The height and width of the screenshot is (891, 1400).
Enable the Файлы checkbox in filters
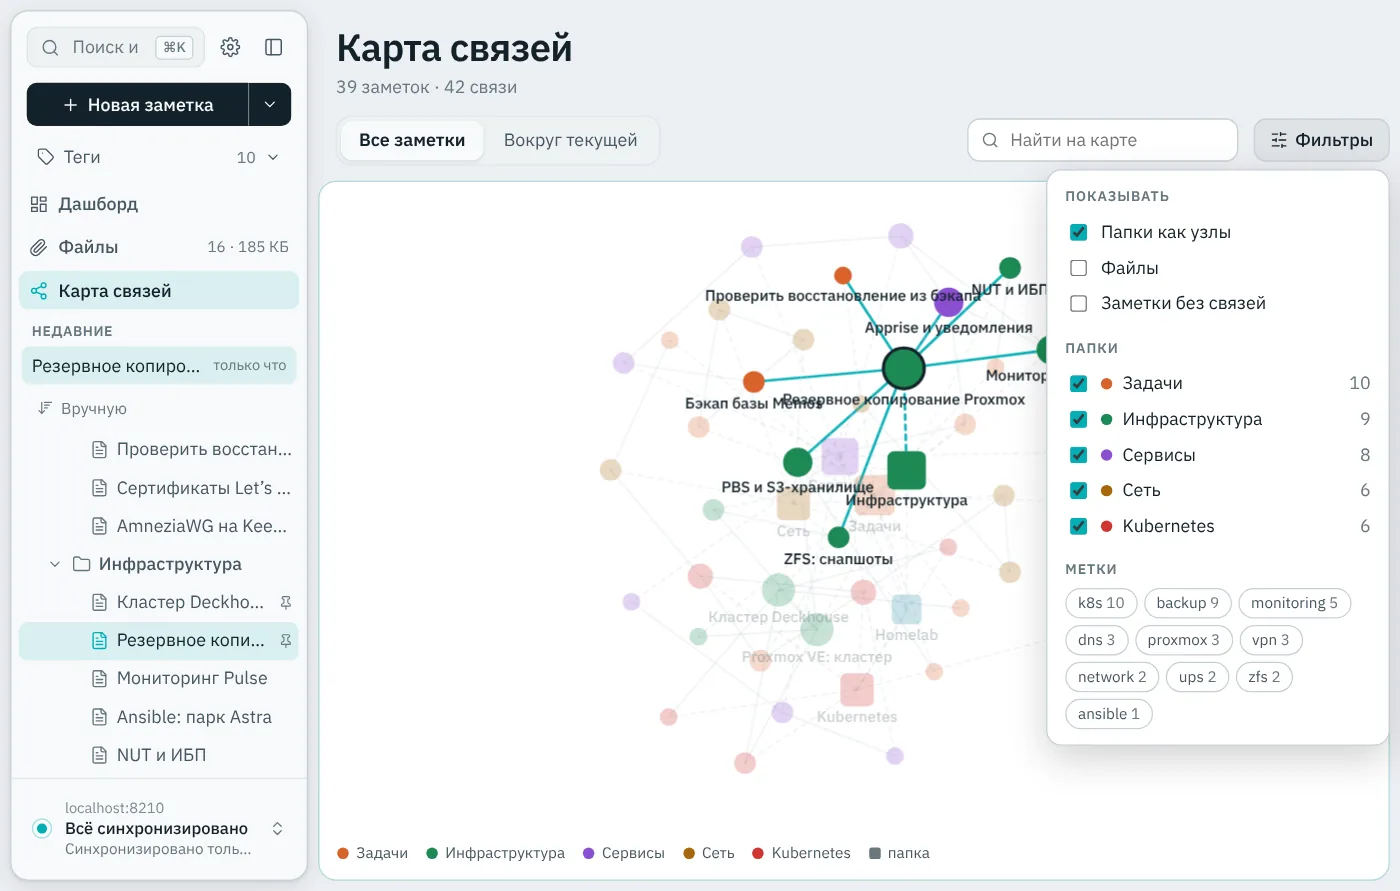pos(1078,268)
